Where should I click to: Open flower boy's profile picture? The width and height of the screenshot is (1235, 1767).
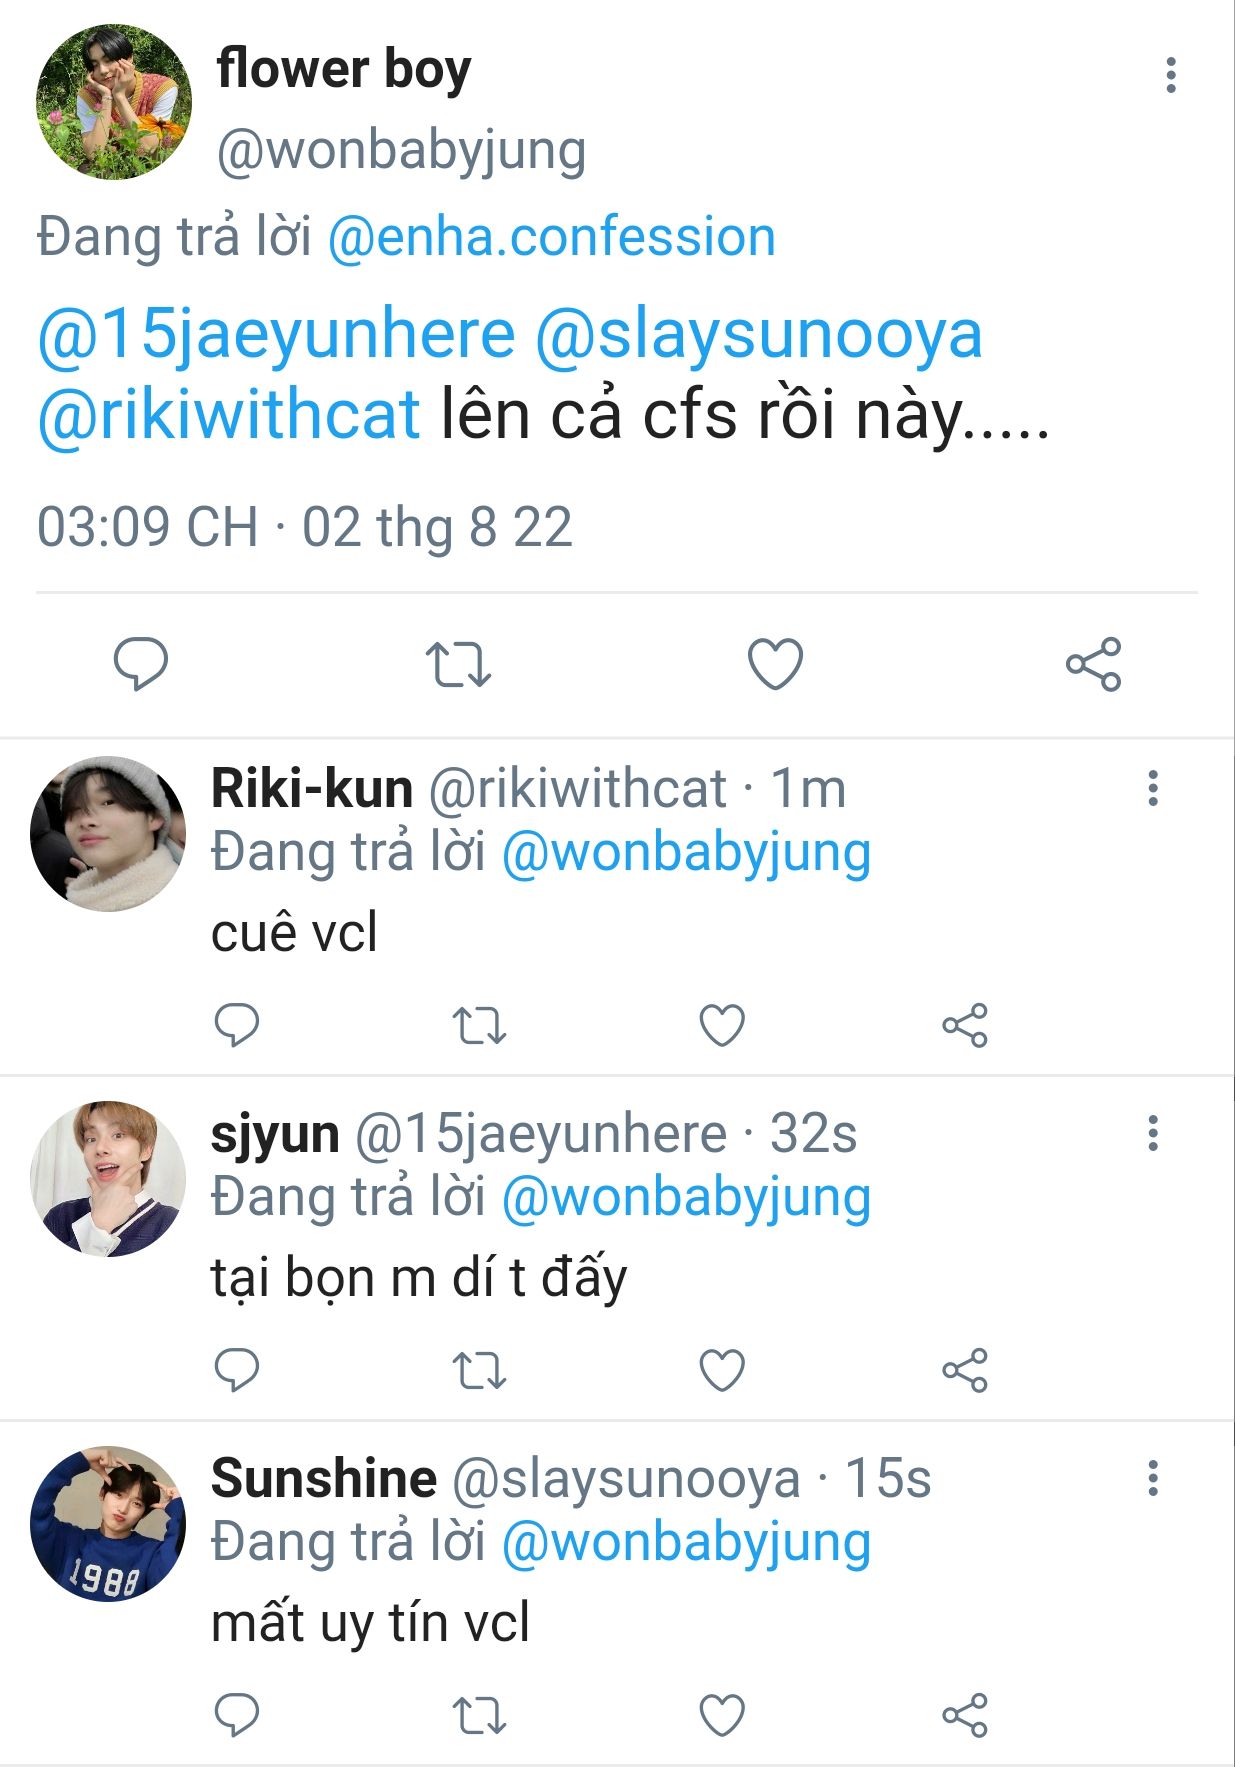point(114,102)
